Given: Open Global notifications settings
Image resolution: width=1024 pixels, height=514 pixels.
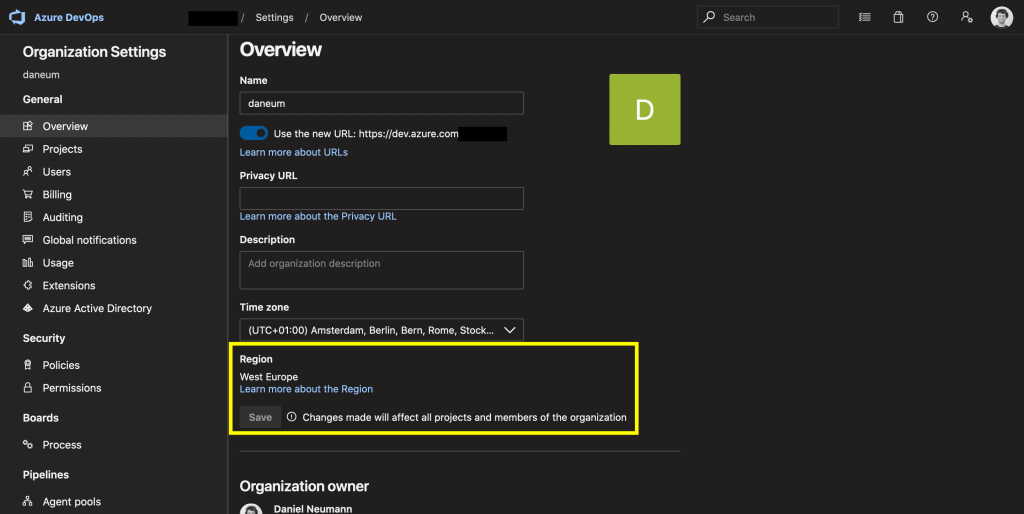Looking at the screenshot, I should tap(89, 240).
